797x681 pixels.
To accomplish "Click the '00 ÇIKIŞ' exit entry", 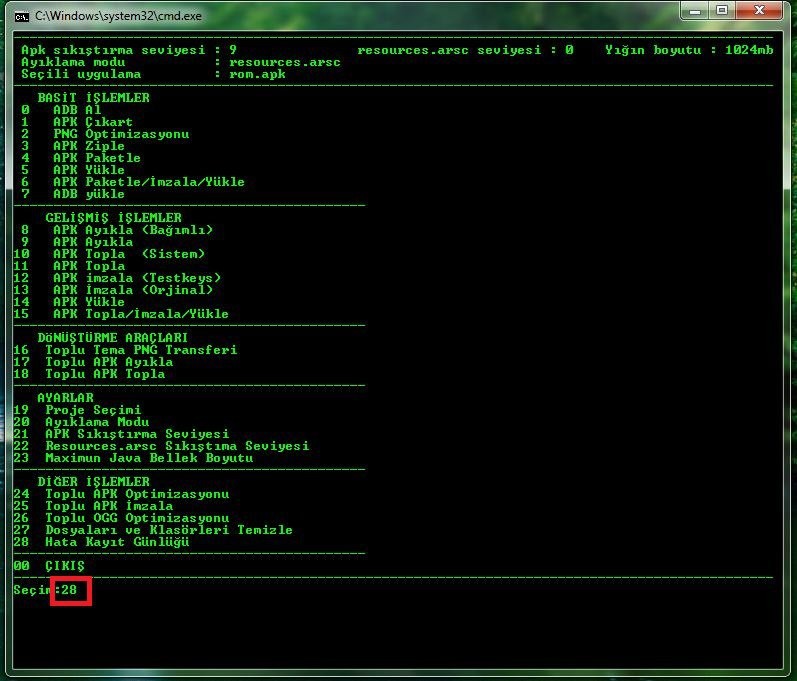I will pyautogui.click(x=49, y=566).
